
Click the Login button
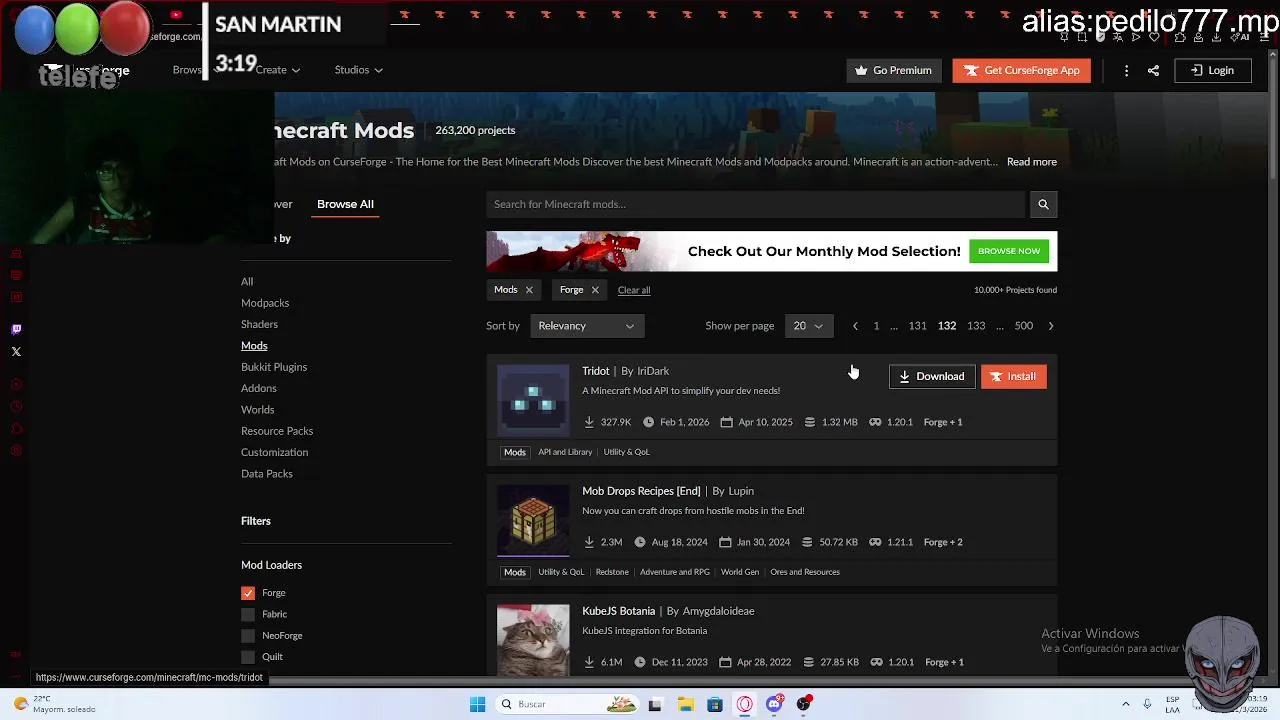point(1212,70)
